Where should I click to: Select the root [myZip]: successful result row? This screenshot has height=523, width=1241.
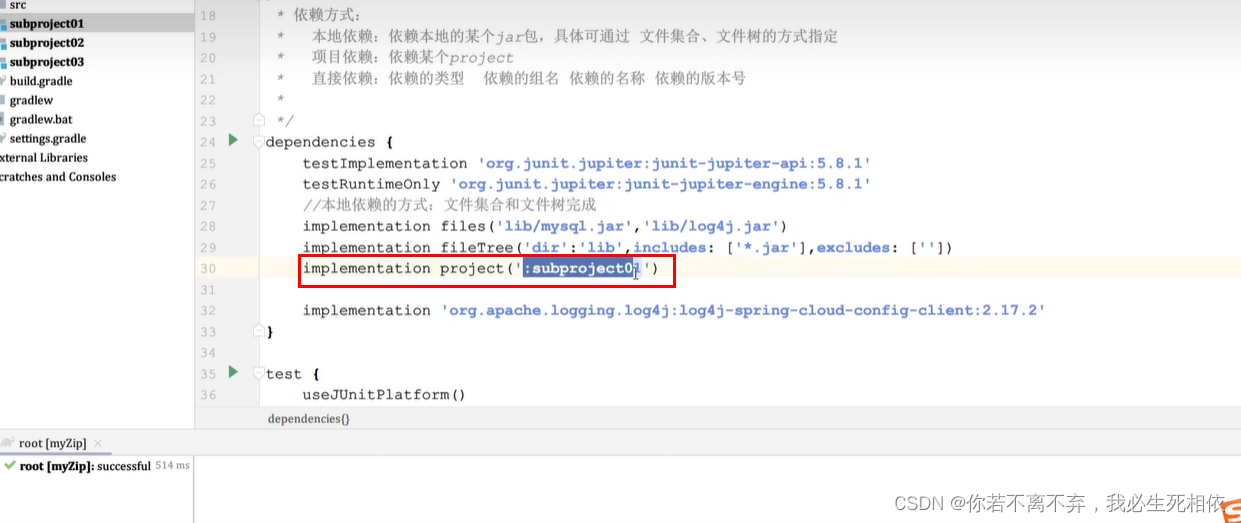point(97,466)
